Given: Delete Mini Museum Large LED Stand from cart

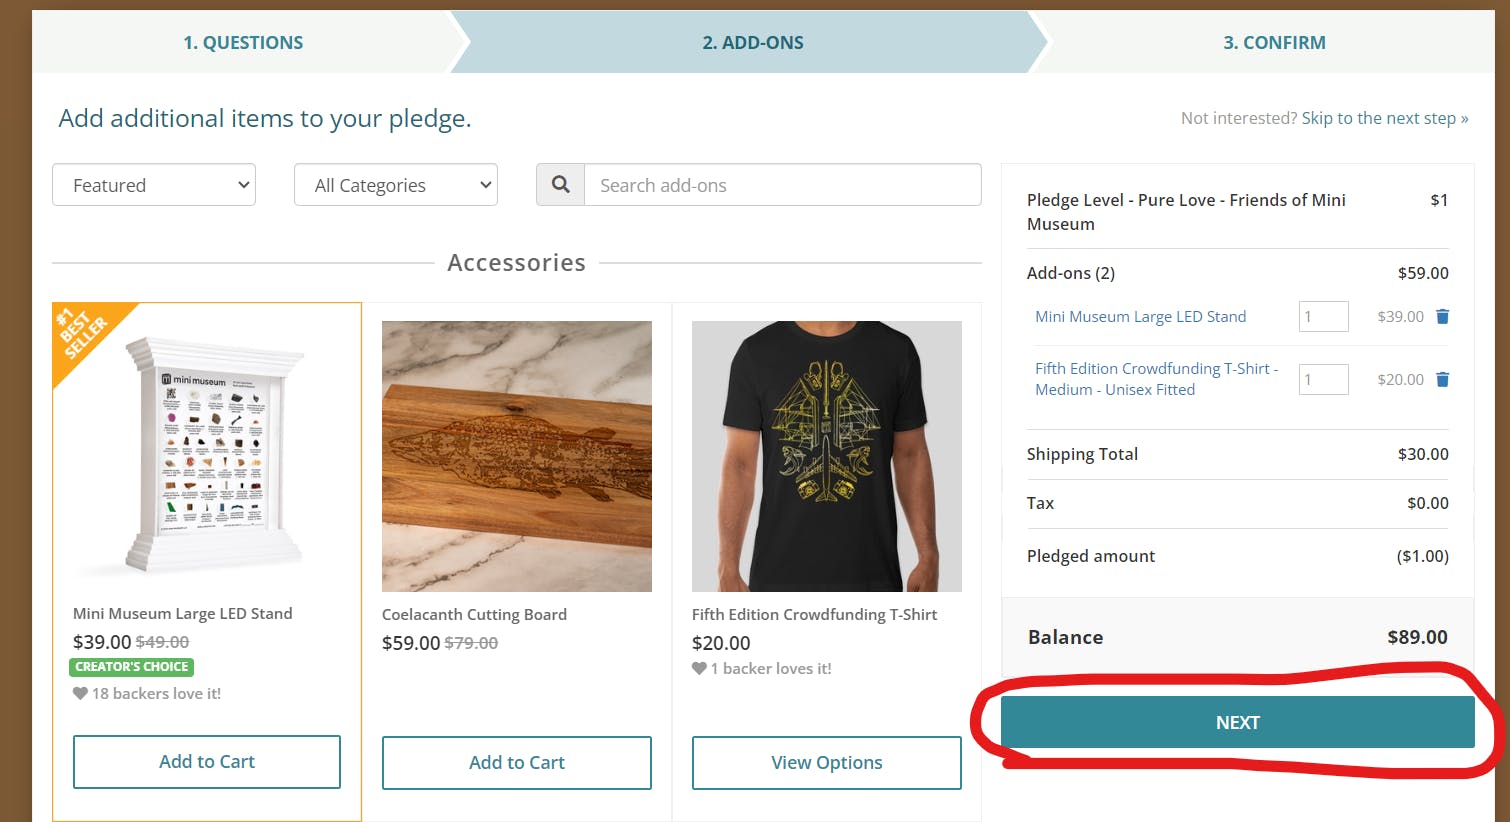Looking at the screenshot, I should [1442, 317].
